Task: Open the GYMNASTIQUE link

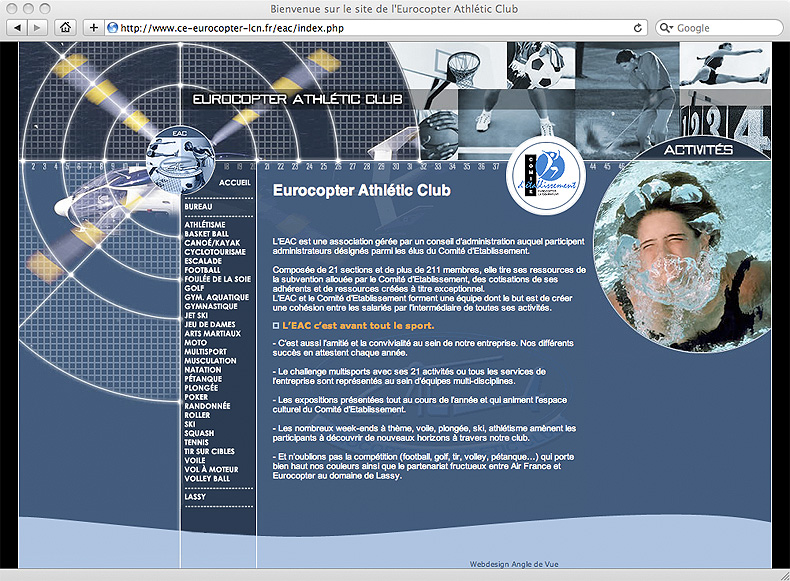Action: [x=211, y=306]
